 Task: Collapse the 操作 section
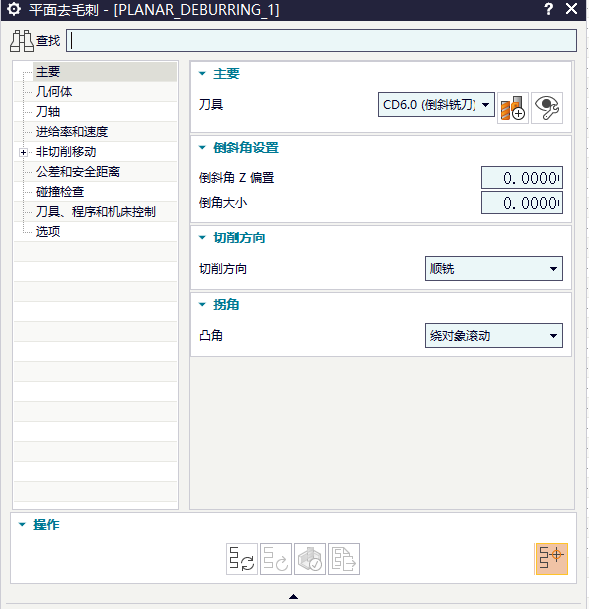click(x=22, y=525)
